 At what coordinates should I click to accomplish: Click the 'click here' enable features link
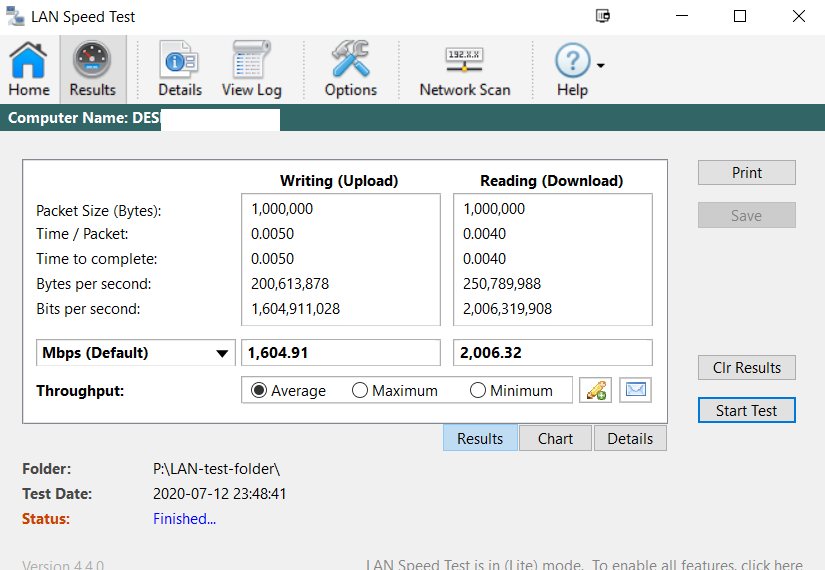[772, 564]
